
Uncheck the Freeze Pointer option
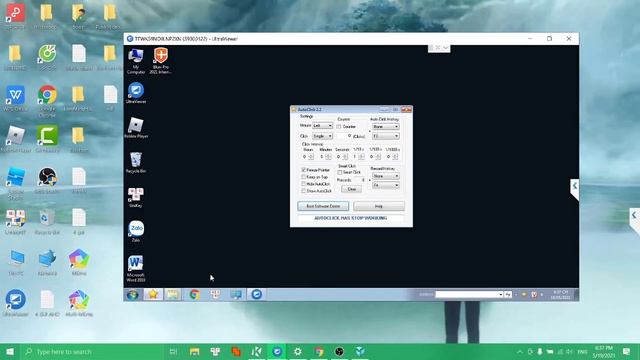(x=304, y=170)
